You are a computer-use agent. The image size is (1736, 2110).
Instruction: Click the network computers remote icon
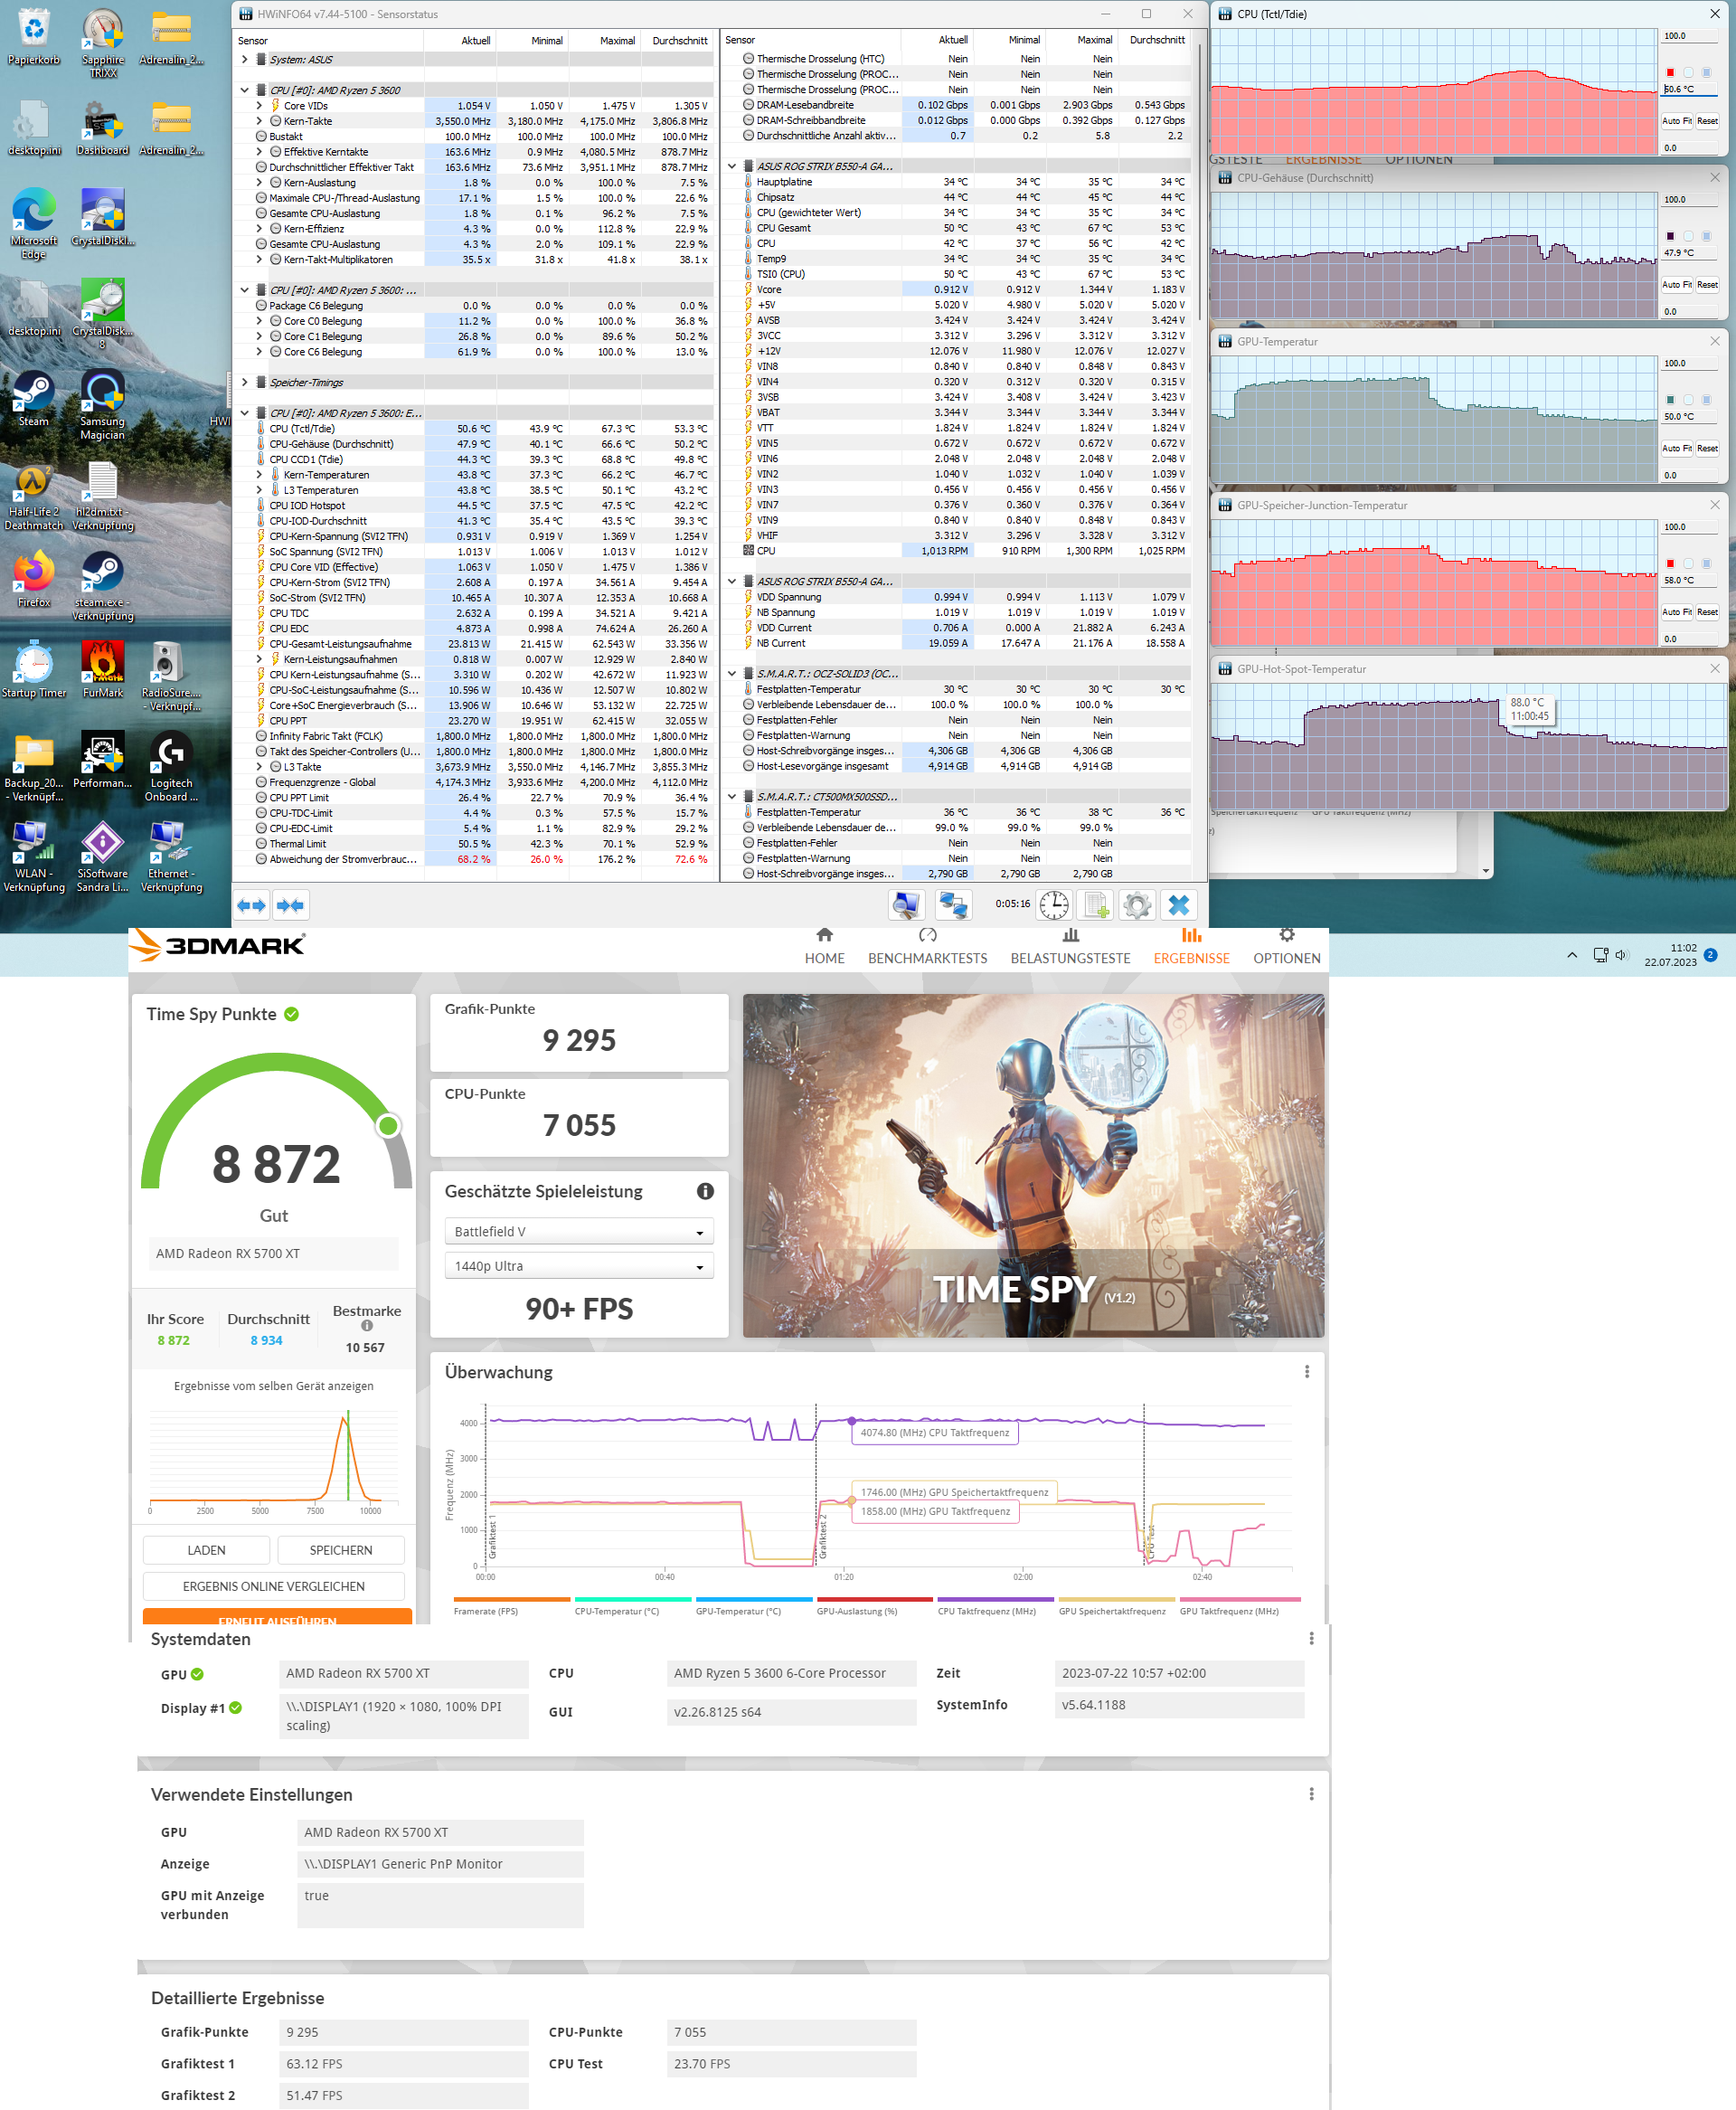953,905
